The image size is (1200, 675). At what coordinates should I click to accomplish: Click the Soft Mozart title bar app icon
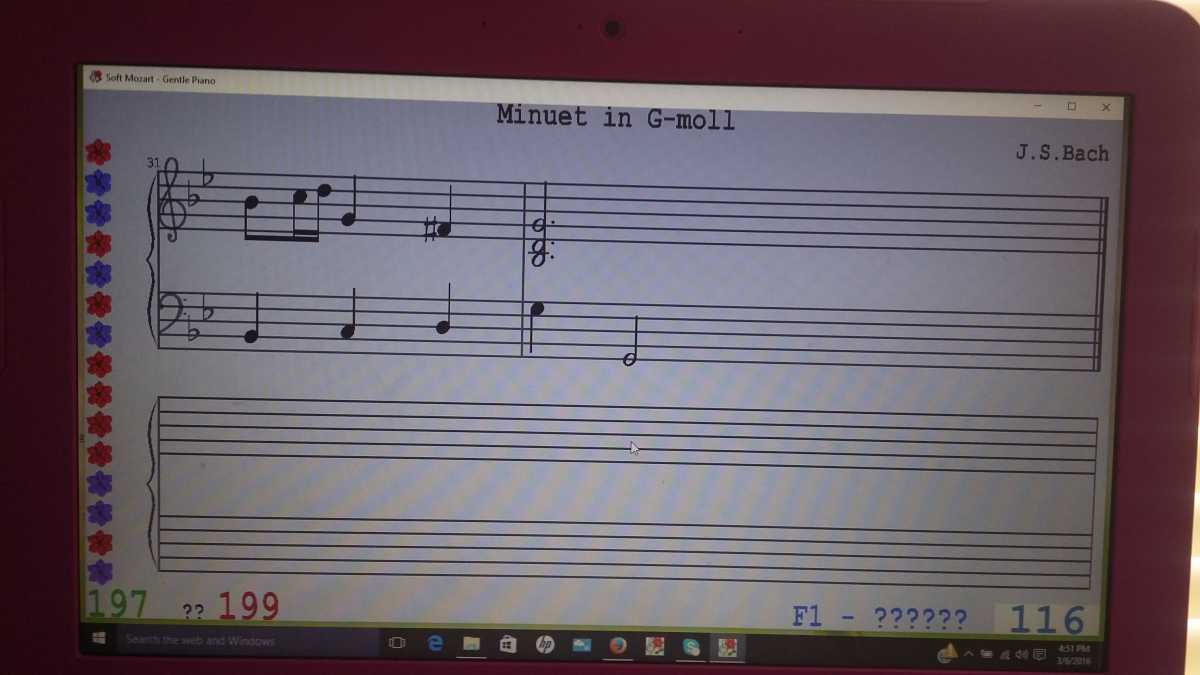[x=95, y=76]
